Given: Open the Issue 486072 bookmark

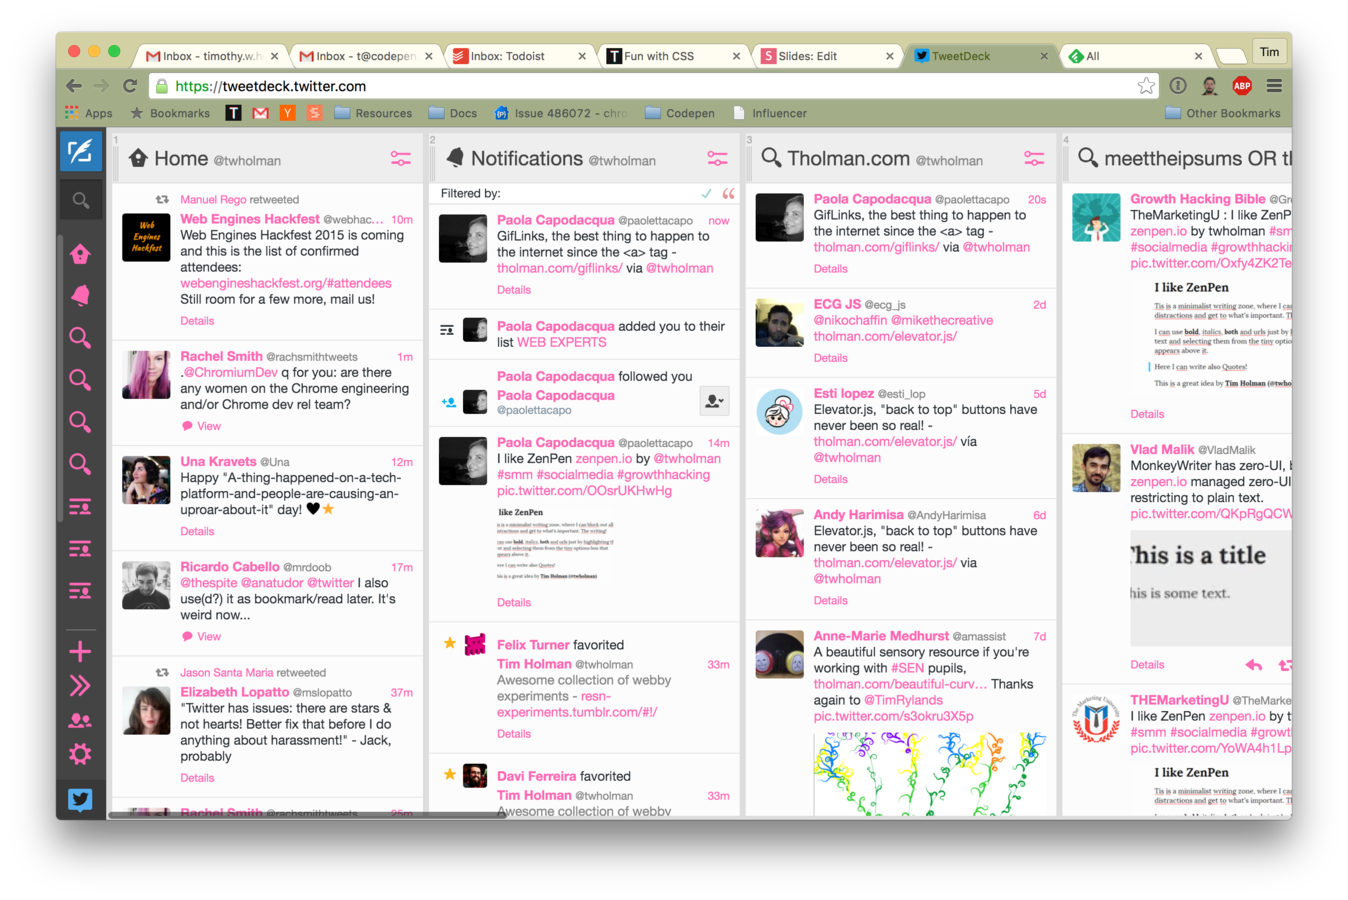Looking at the screenshot, I should pos(561,113).
